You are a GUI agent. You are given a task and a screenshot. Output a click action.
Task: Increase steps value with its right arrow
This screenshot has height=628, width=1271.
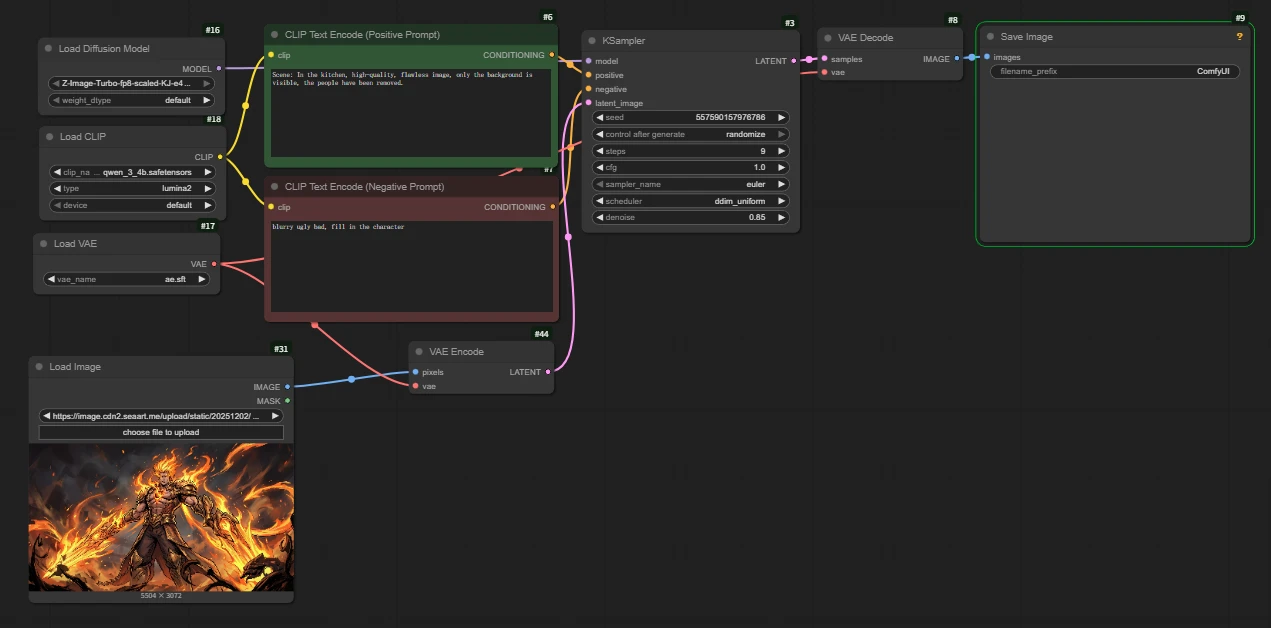(782, 151)
